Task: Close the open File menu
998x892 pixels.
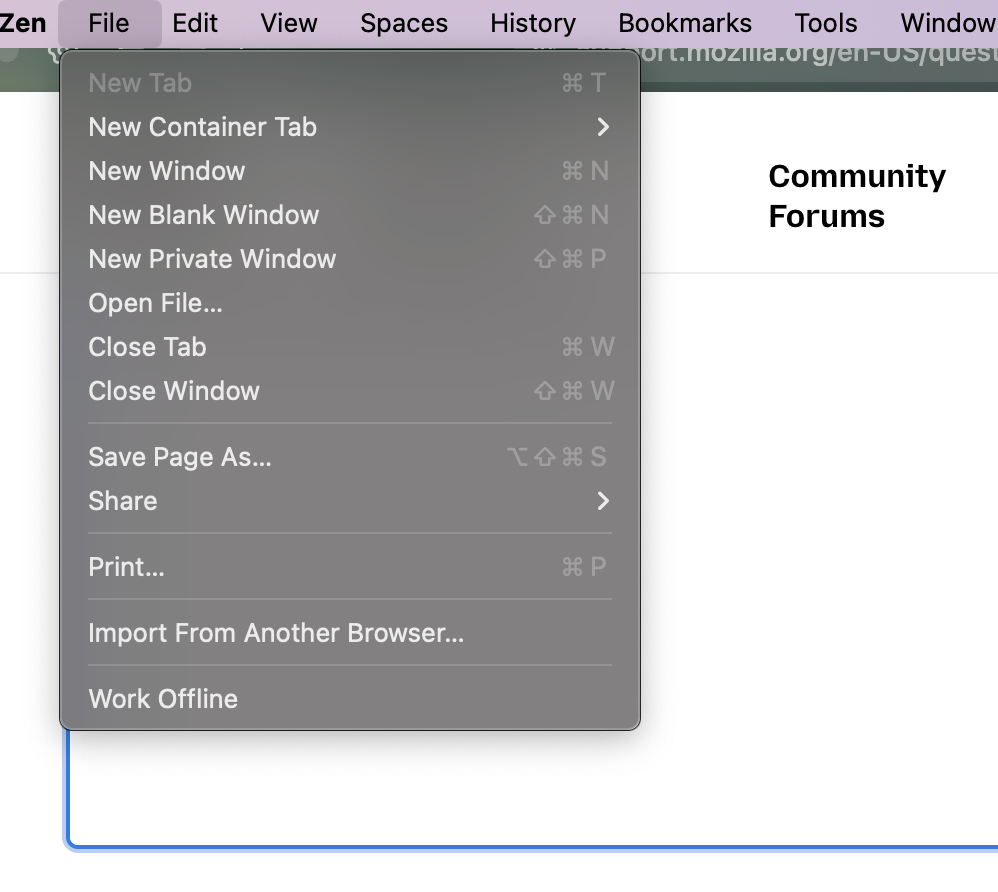Action: click(109, 24)
